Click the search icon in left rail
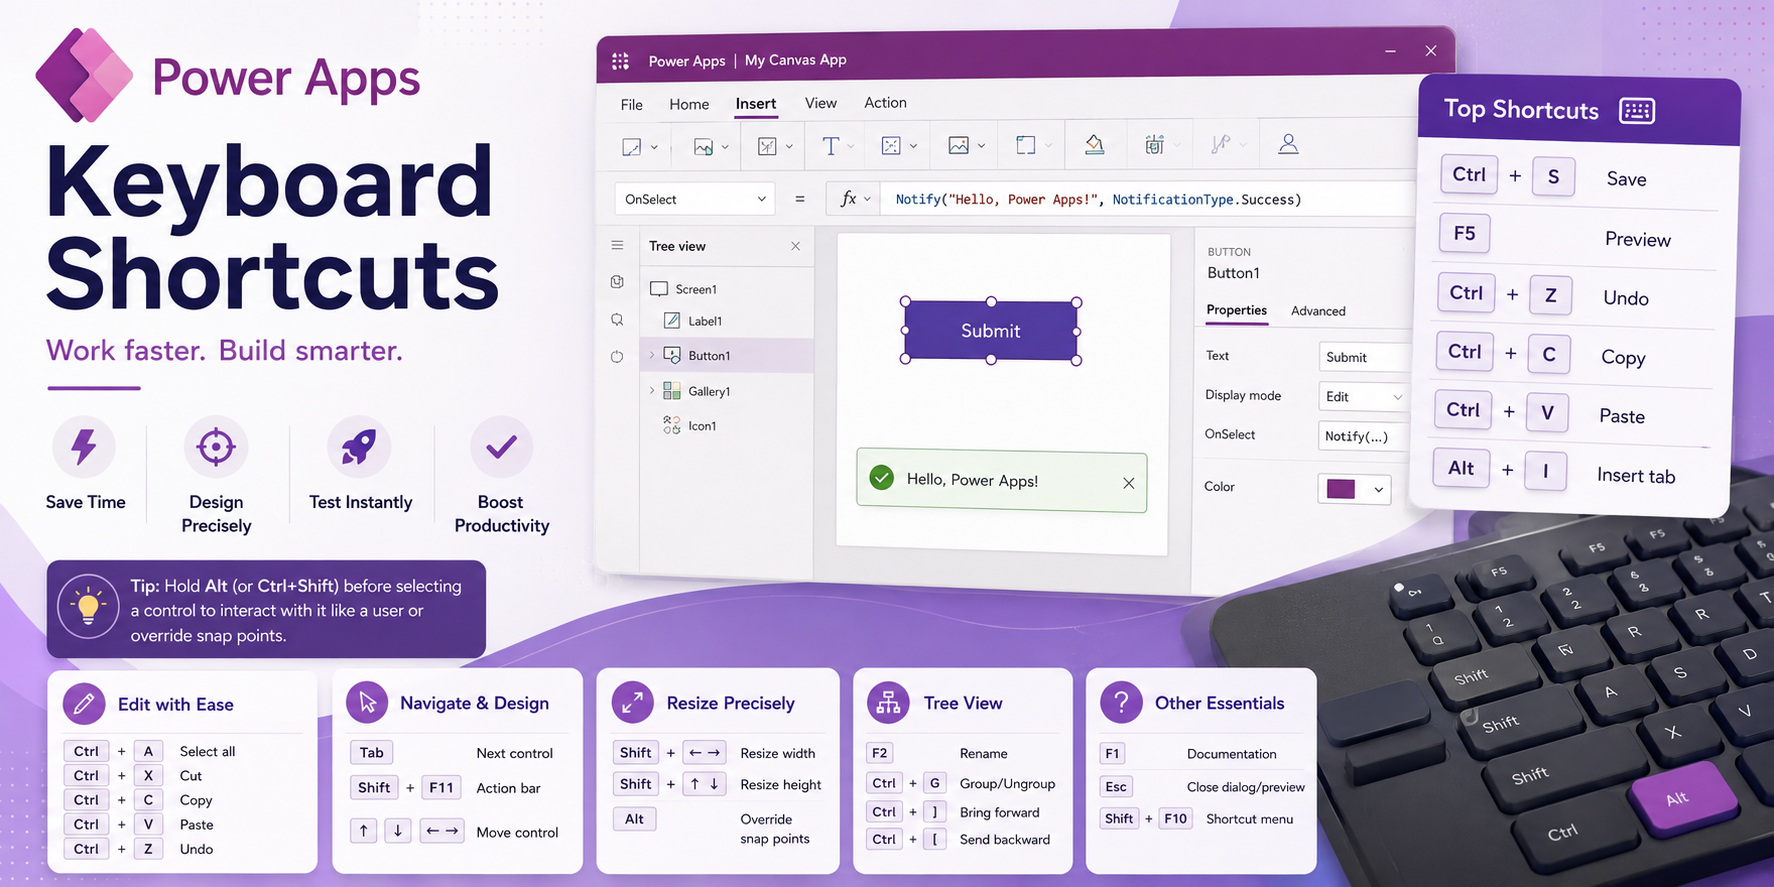The height and width of the screenshot is (887, 1774). pyautogui.click(x=617, y=320)
